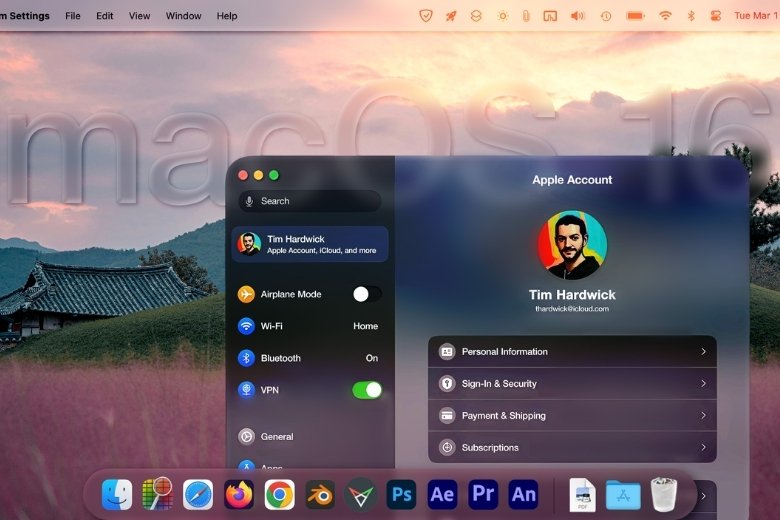Click the Bluetooth 'On' status value

pos(372,358)
